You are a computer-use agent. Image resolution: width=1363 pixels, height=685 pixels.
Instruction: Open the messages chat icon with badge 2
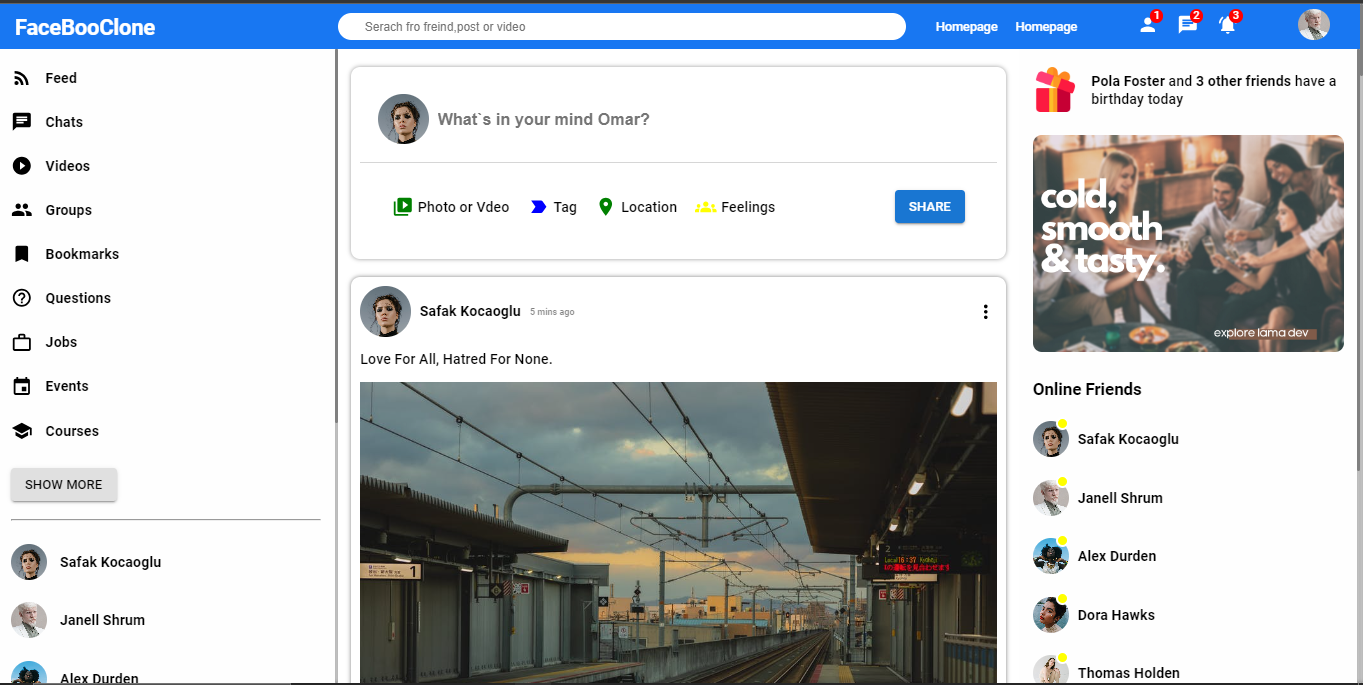(1187, 25)
